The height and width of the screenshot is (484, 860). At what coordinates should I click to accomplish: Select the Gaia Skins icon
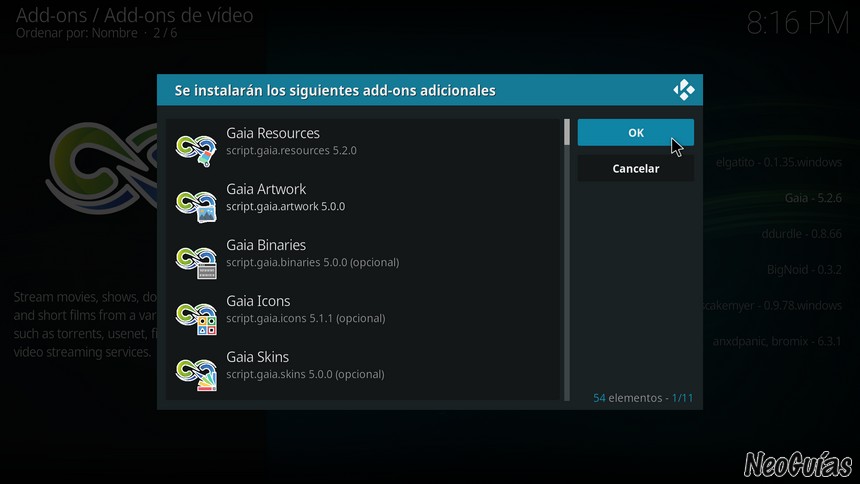click(196, 374)
